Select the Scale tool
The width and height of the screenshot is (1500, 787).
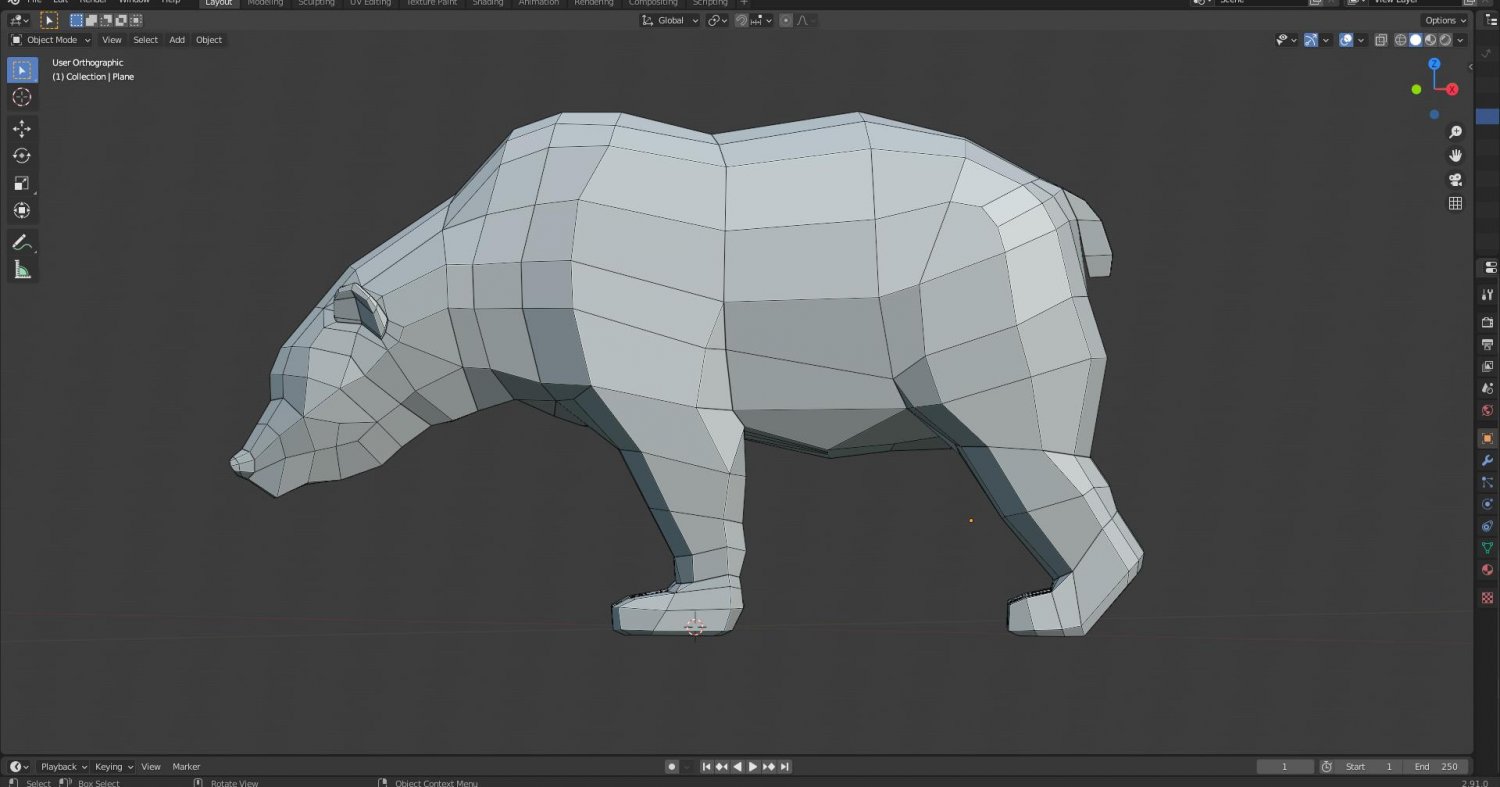click(22, 183)
